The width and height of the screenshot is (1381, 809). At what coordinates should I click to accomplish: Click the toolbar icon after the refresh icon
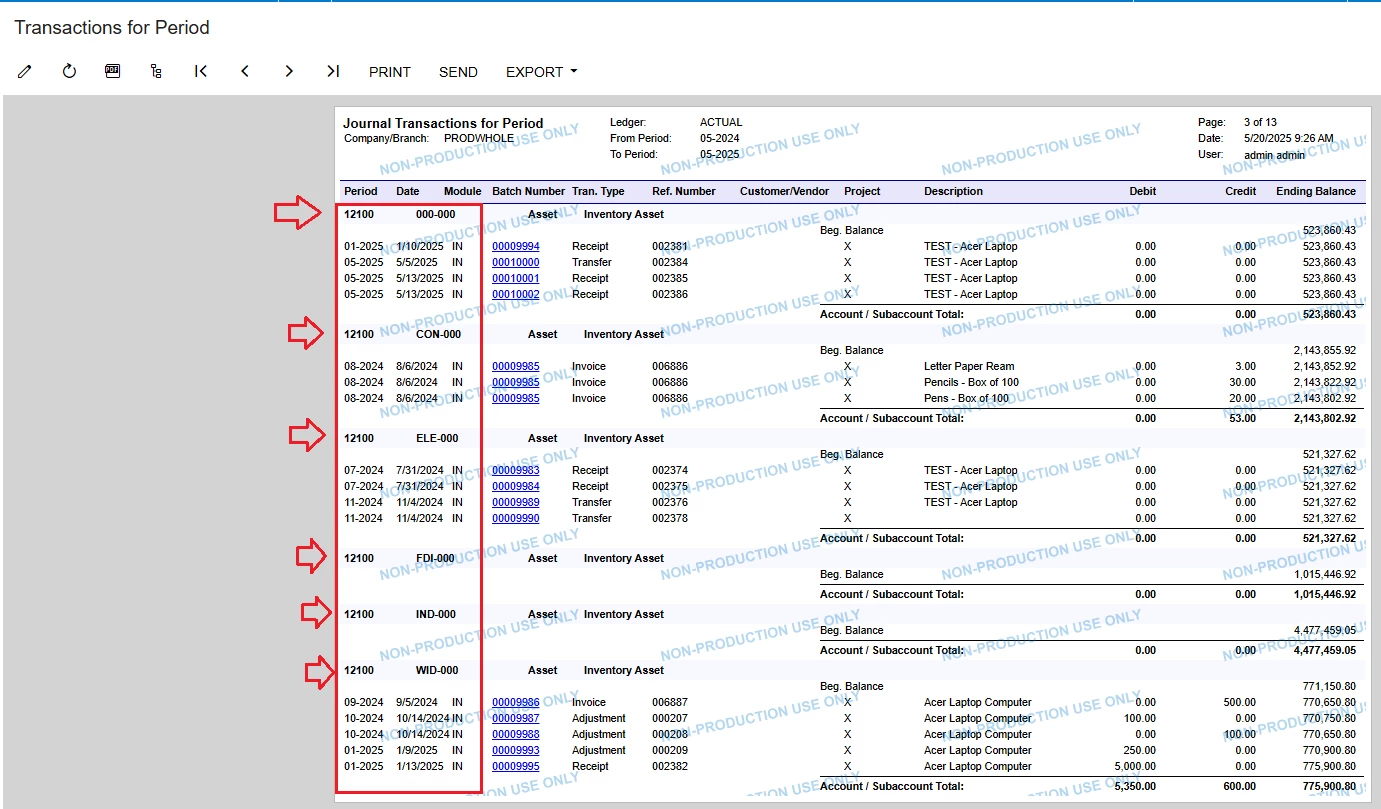point(113,72)
